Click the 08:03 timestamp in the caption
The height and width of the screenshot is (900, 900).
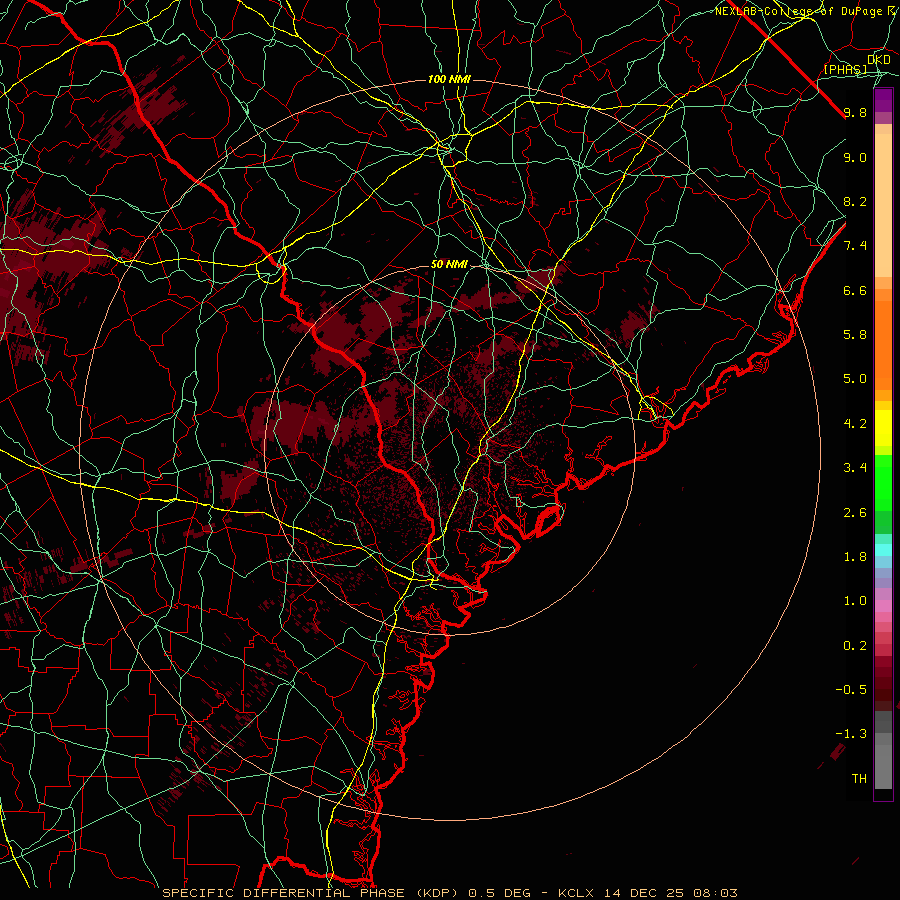click(x=715, y=893)
